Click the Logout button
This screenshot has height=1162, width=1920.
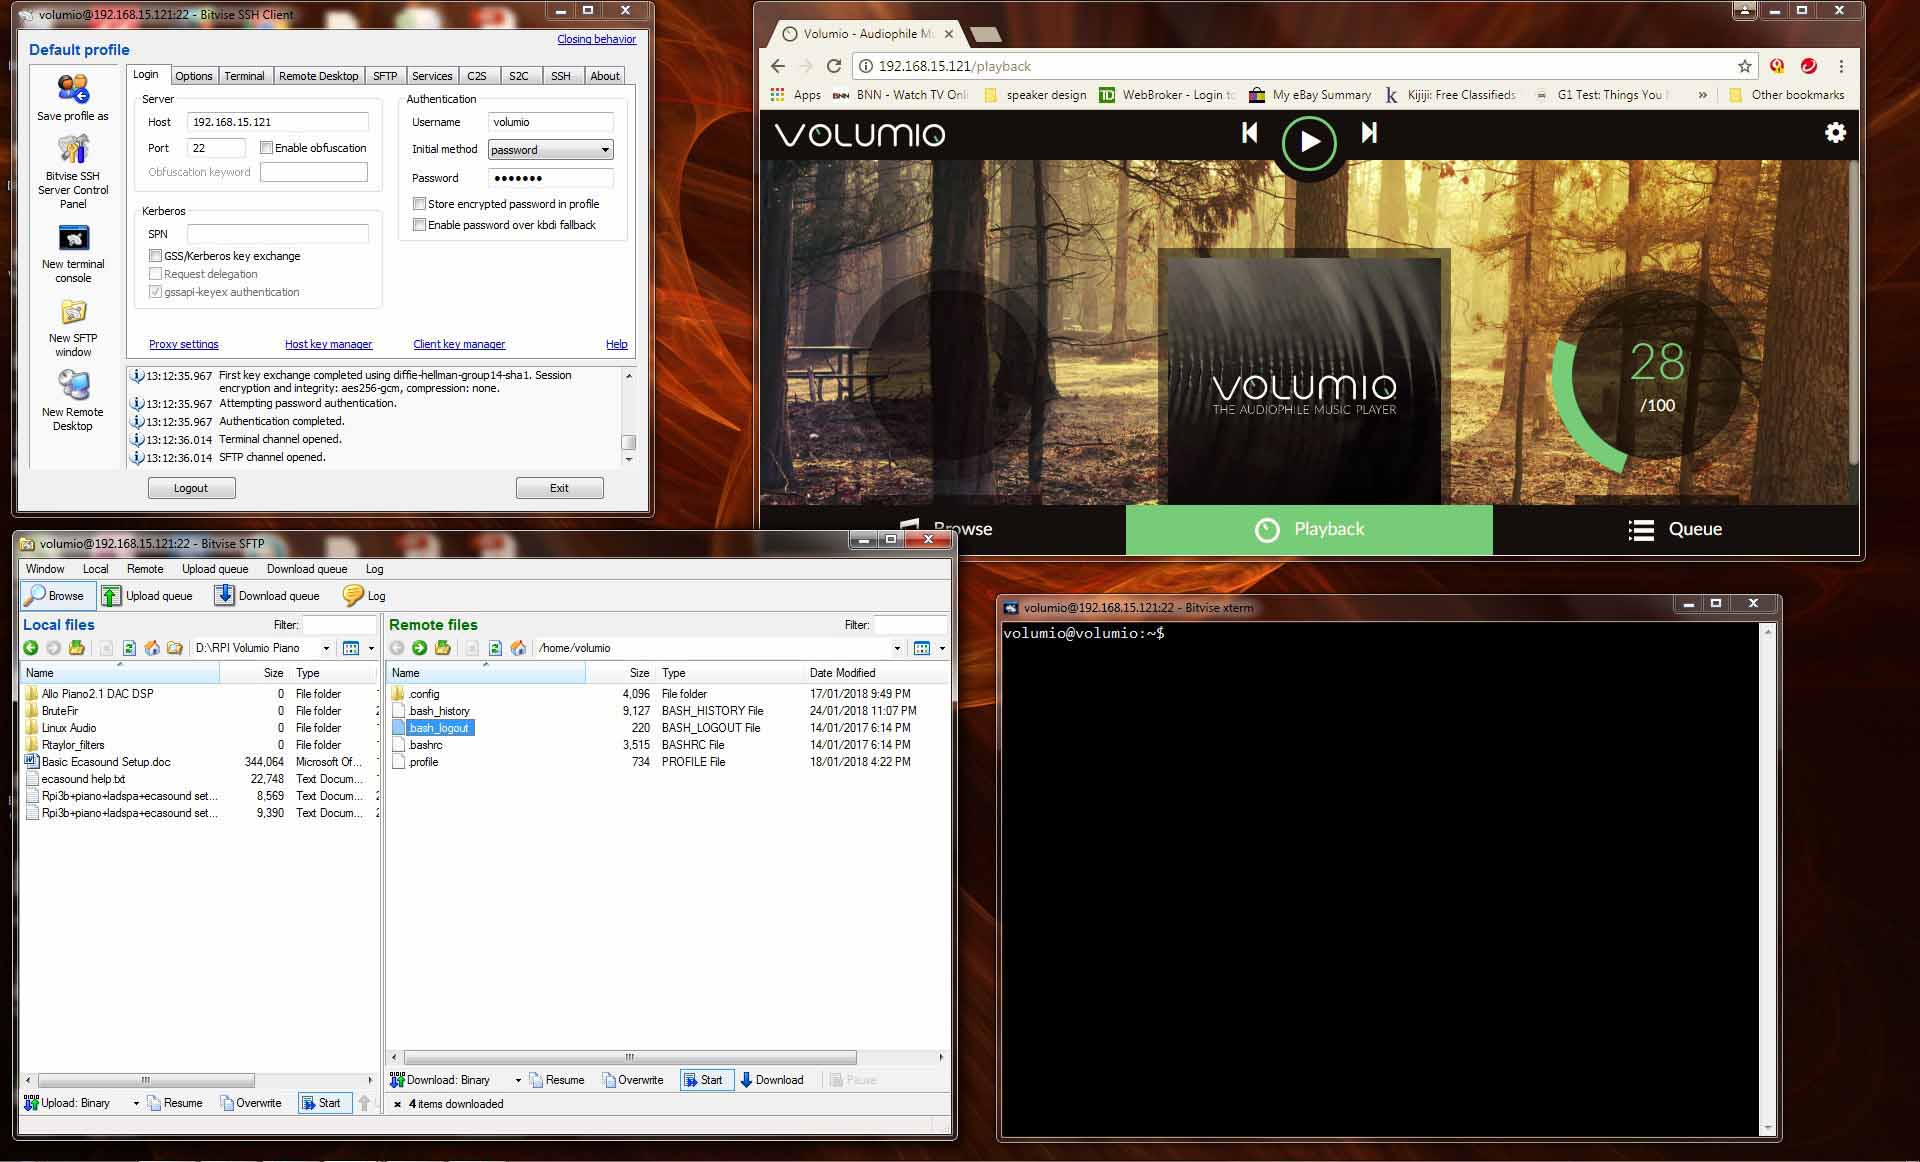pyautogui.click(x=191, y=488)
